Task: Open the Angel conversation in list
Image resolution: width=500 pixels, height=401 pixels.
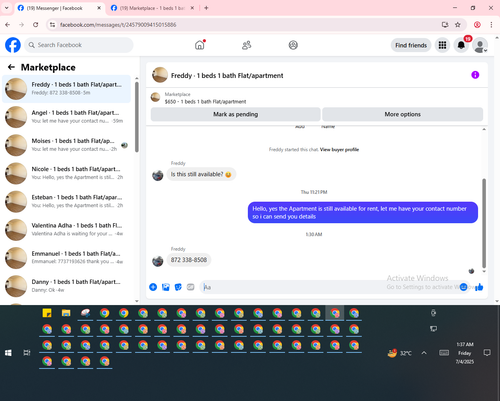Action: point(66,117)
